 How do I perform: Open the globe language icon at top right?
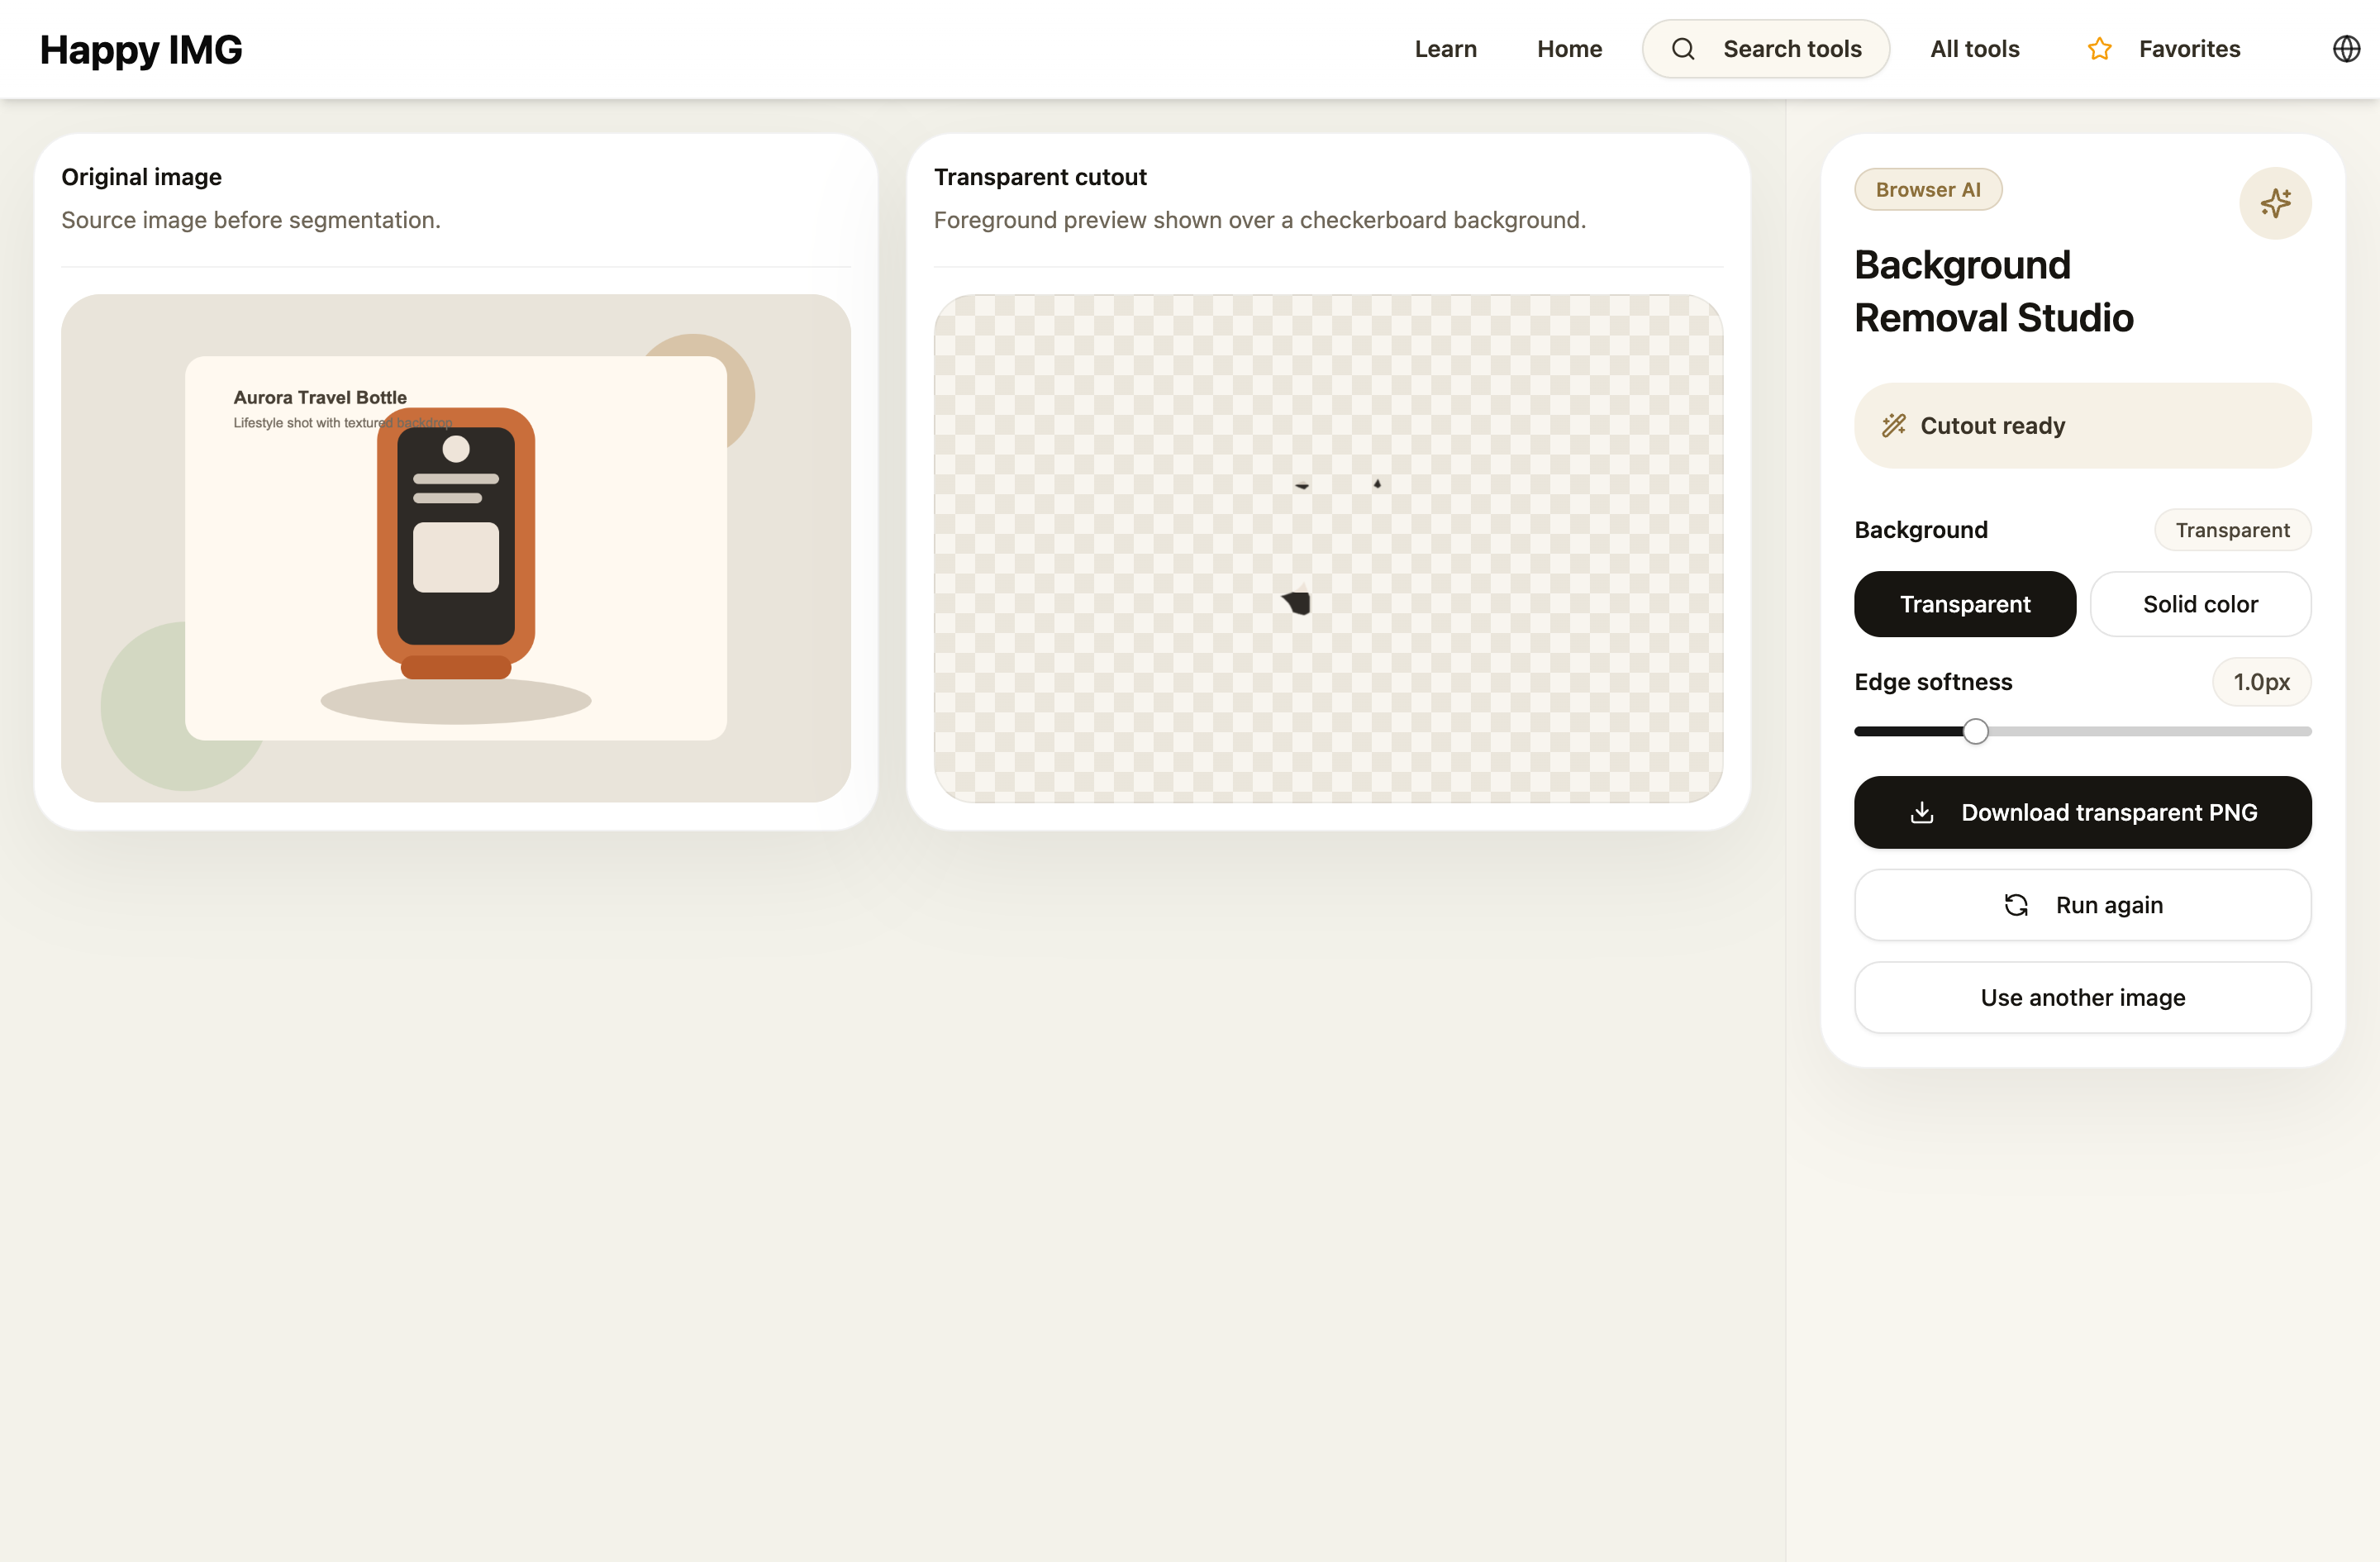coord(2347,48)
